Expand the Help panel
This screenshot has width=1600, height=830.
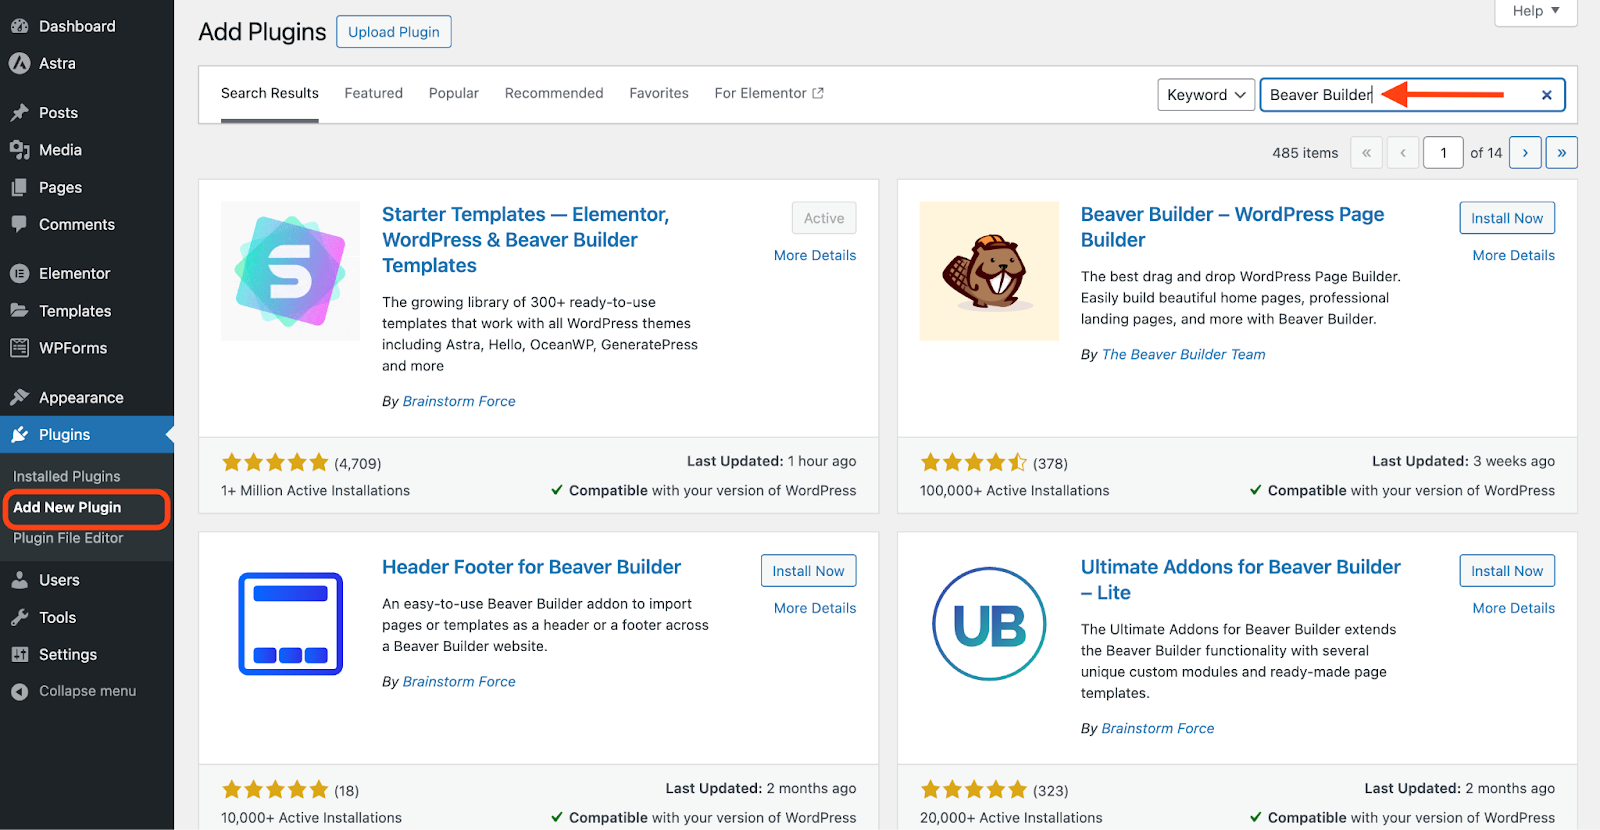pos(1536,11)
